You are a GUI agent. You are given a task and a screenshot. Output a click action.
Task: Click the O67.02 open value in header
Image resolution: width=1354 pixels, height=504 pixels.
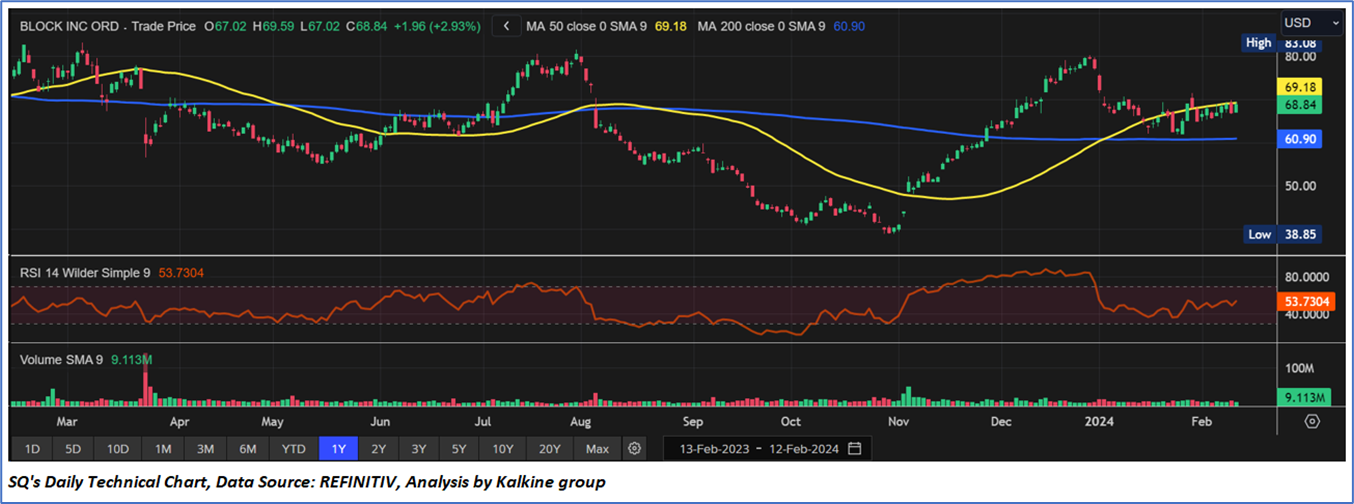click(x=225, y=27)
